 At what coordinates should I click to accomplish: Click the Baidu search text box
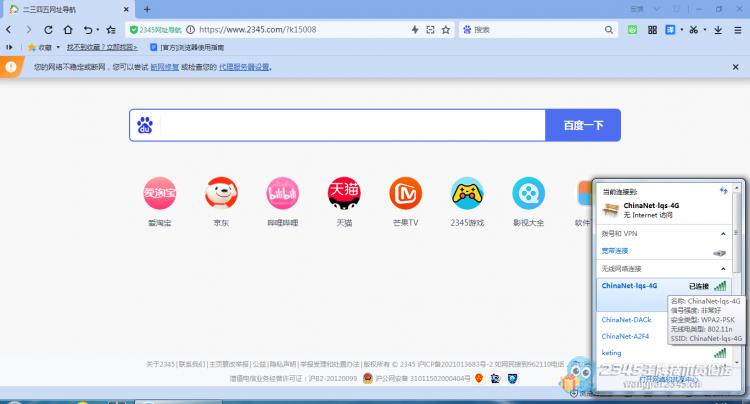[x=352, y=125]
